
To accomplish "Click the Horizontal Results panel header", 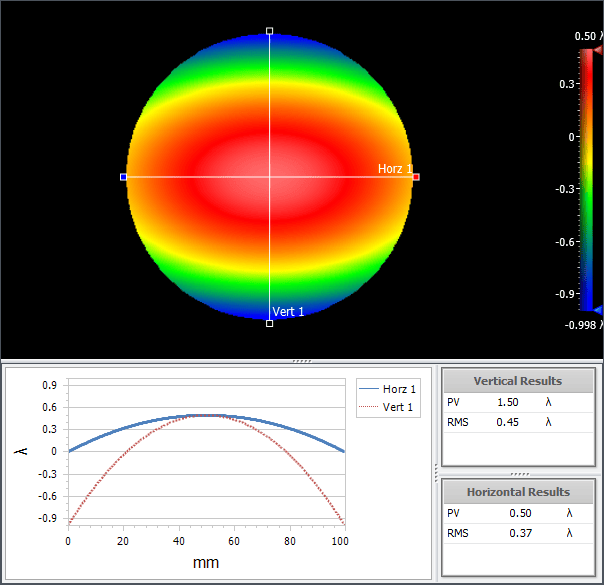I will (x=517, y=492).
